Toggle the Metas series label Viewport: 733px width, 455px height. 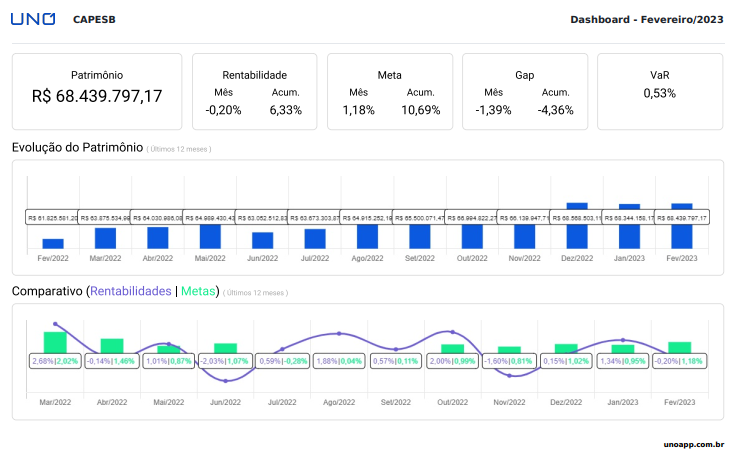pyautogui.click(x=199, y=292)
